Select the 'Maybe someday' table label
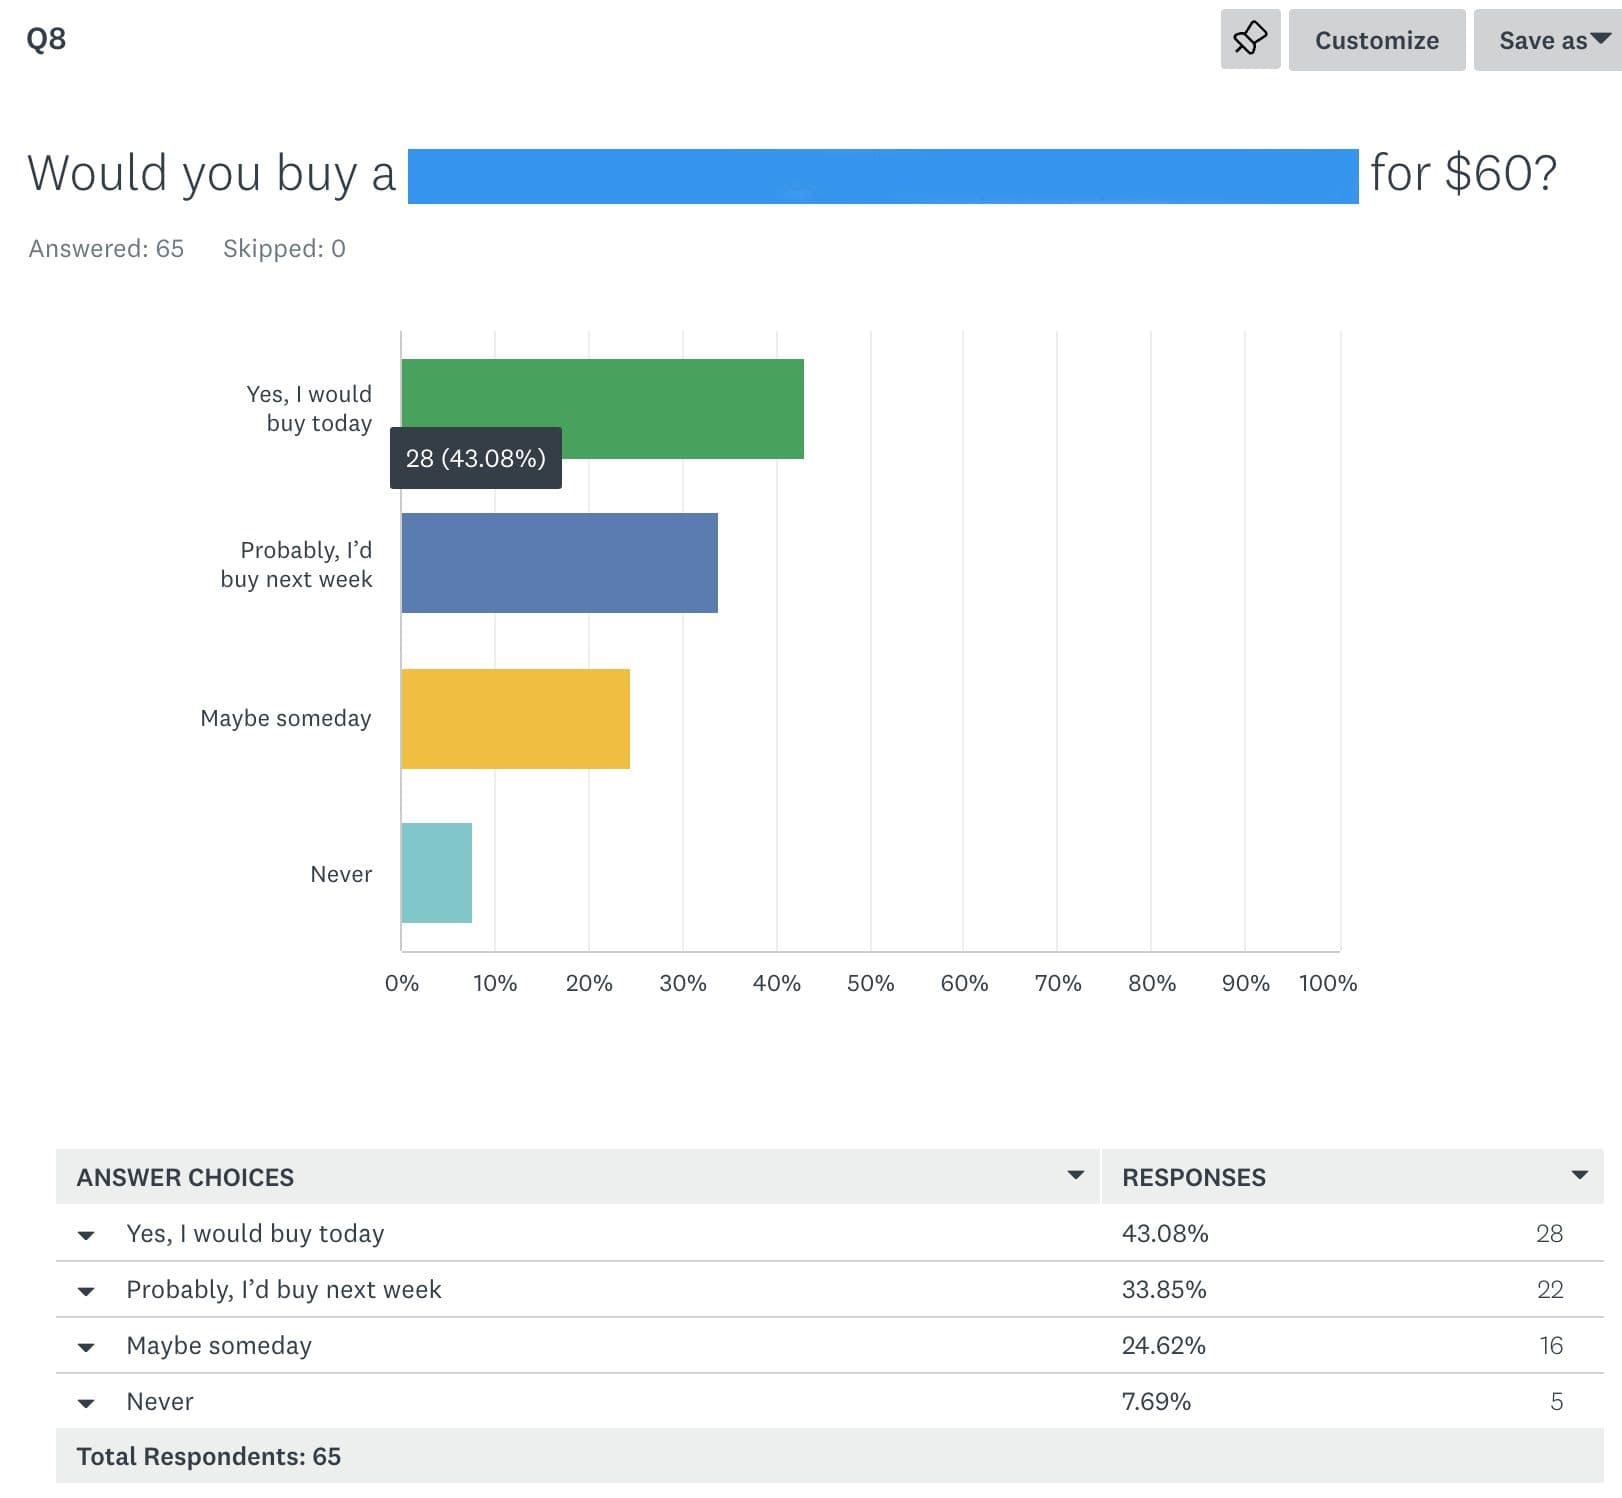This screenshot has height=1498, width=1622. (219, 1345)
